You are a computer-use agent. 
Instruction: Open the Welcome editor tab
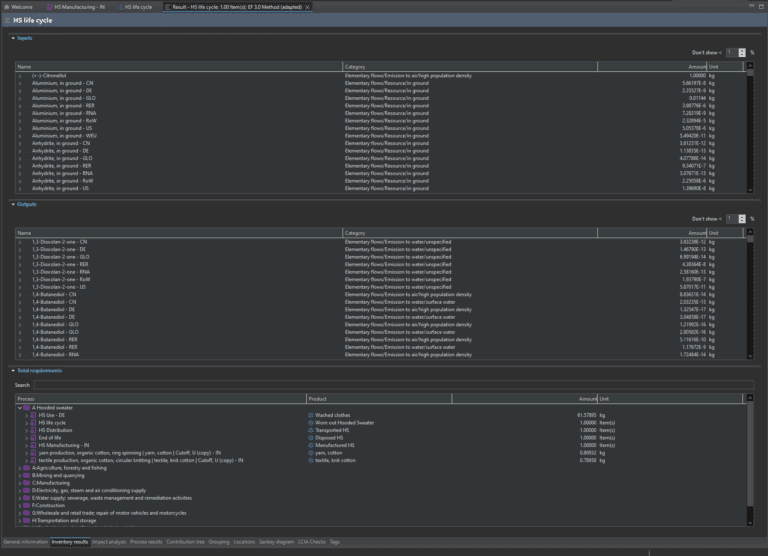coord(18,6)
